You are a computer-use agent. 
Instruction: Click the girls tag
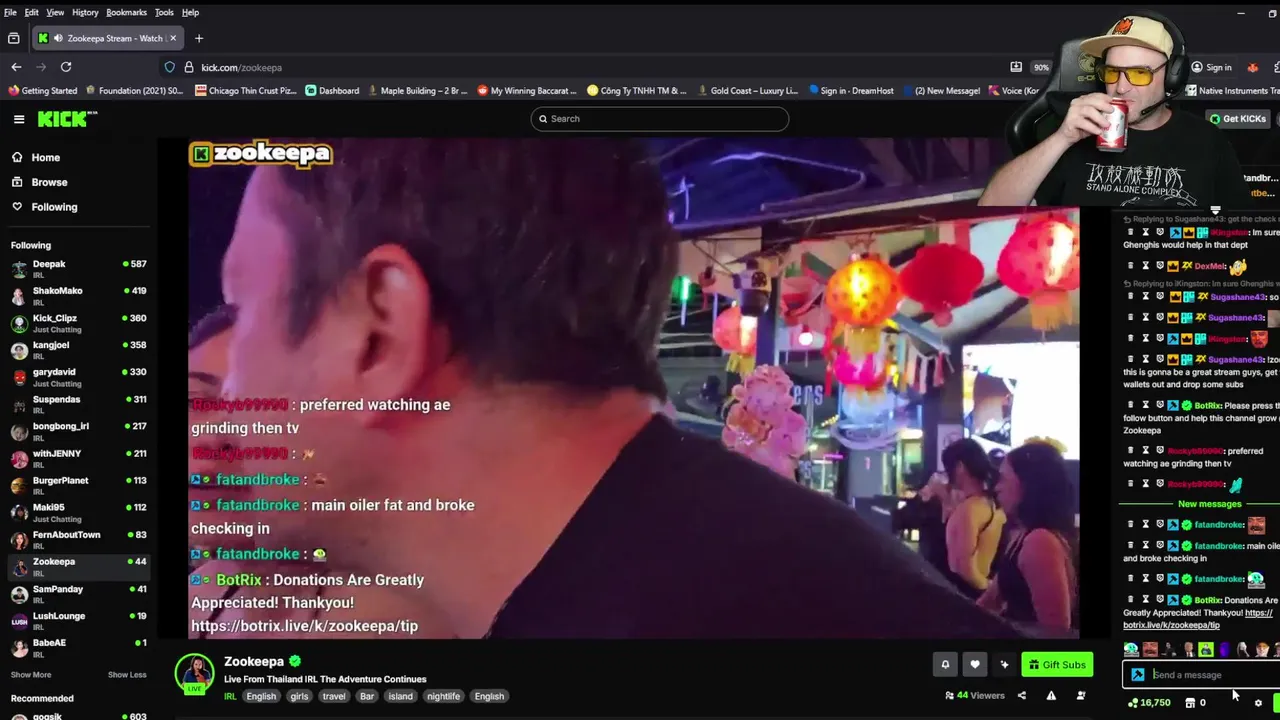299,696
